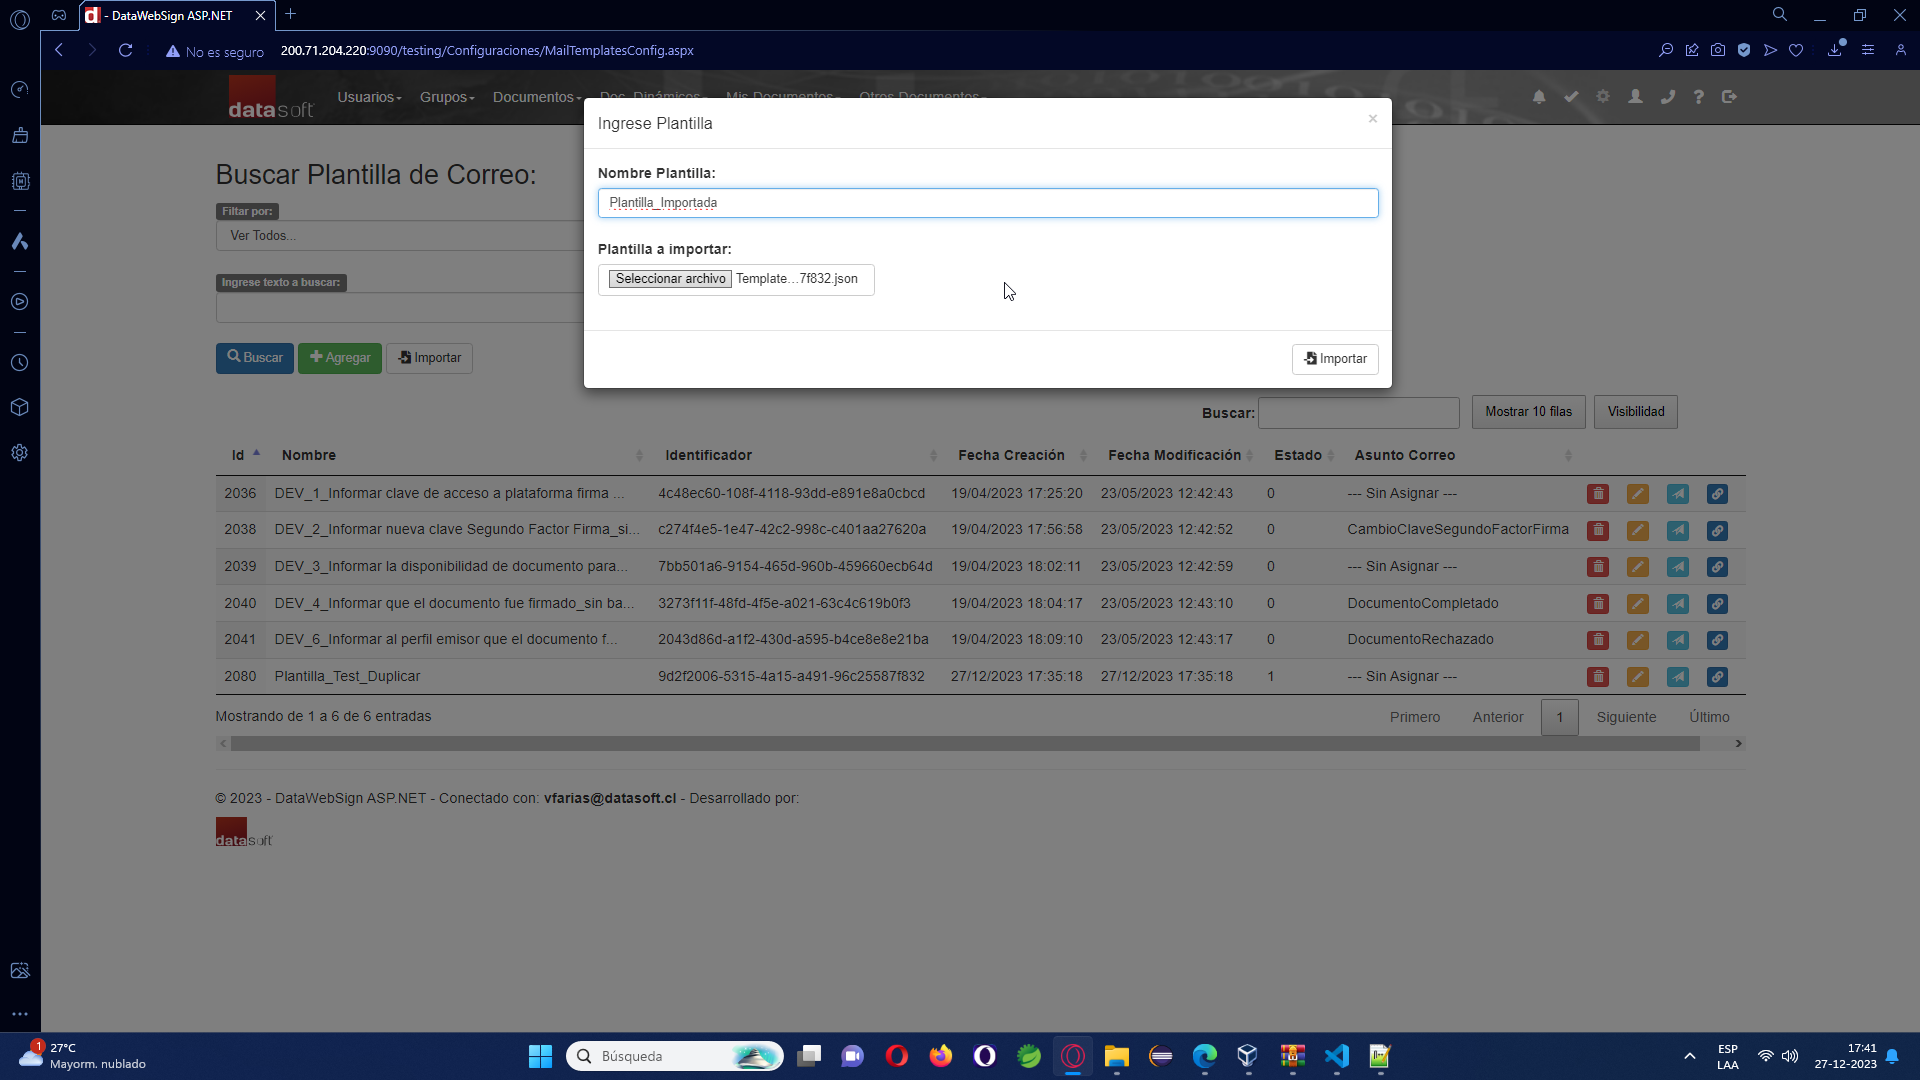
Task: Click send icon on Plantilla_Test_Duplicar row
Action: [1678, 677]
